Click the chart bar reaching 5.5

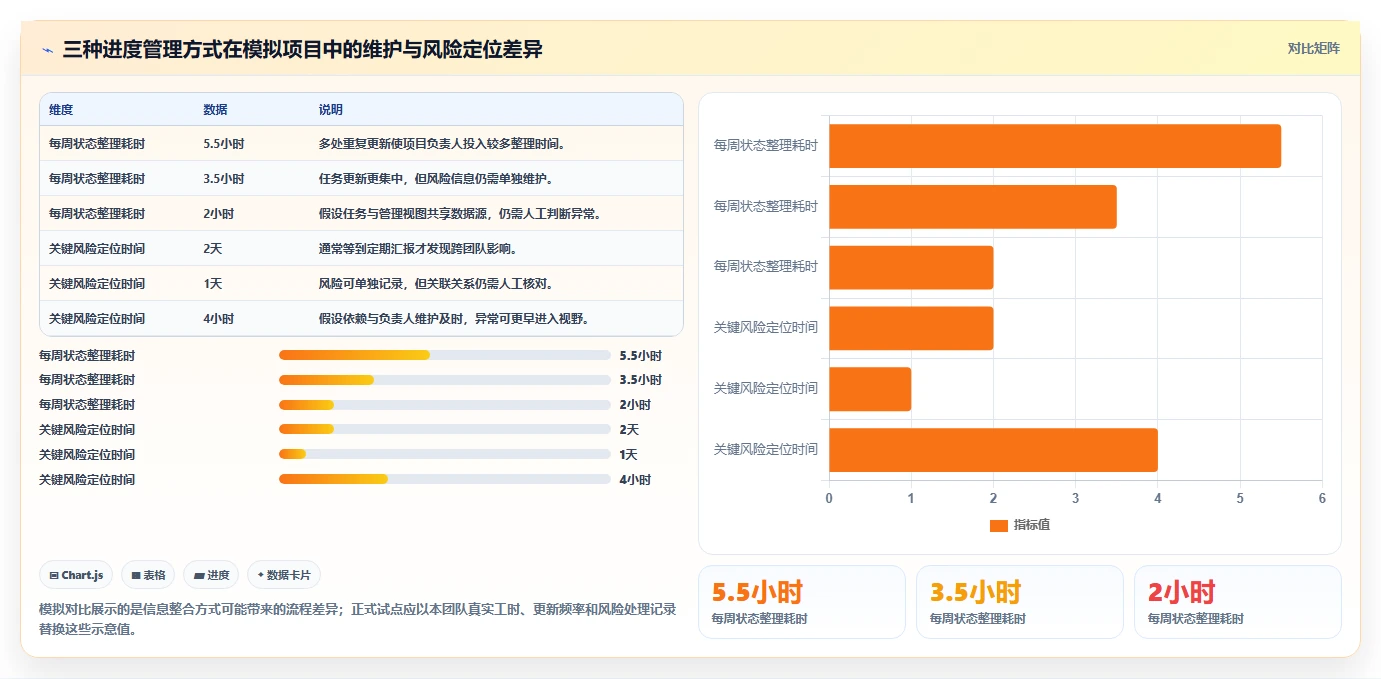click(x=1055, y=146)
